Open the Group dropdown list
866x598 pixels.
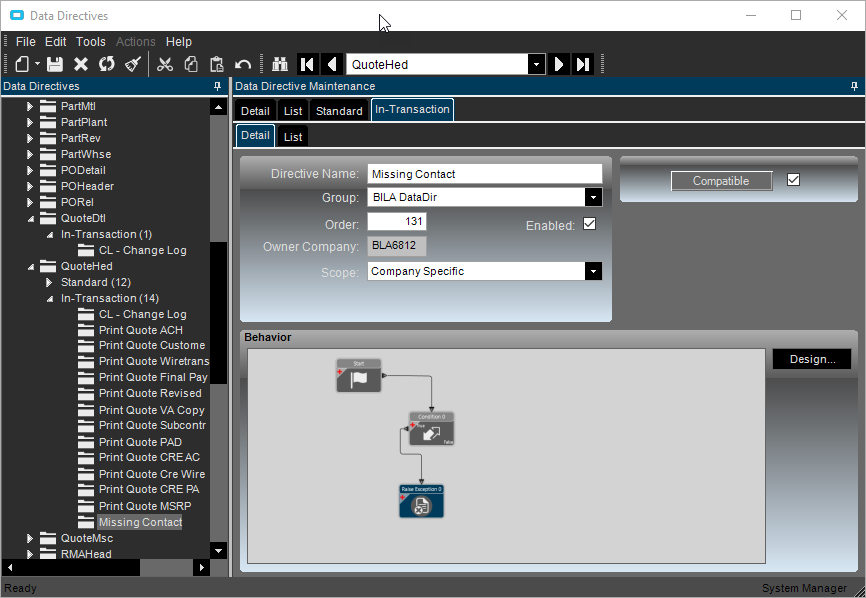[x=593, y=197]
